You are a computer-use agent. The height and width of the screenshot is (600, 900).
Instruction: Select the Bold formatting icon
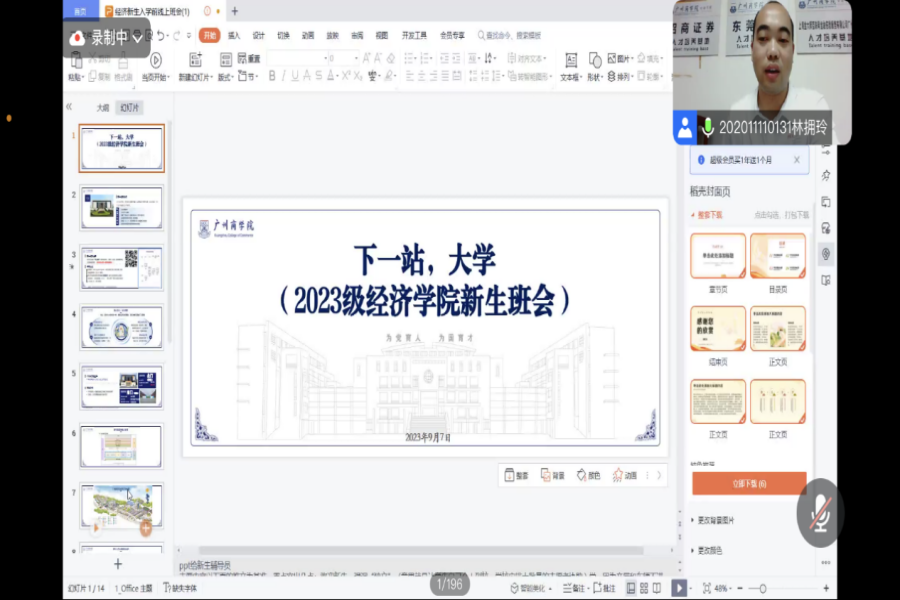pyautogui.click(x=272, y=76)
